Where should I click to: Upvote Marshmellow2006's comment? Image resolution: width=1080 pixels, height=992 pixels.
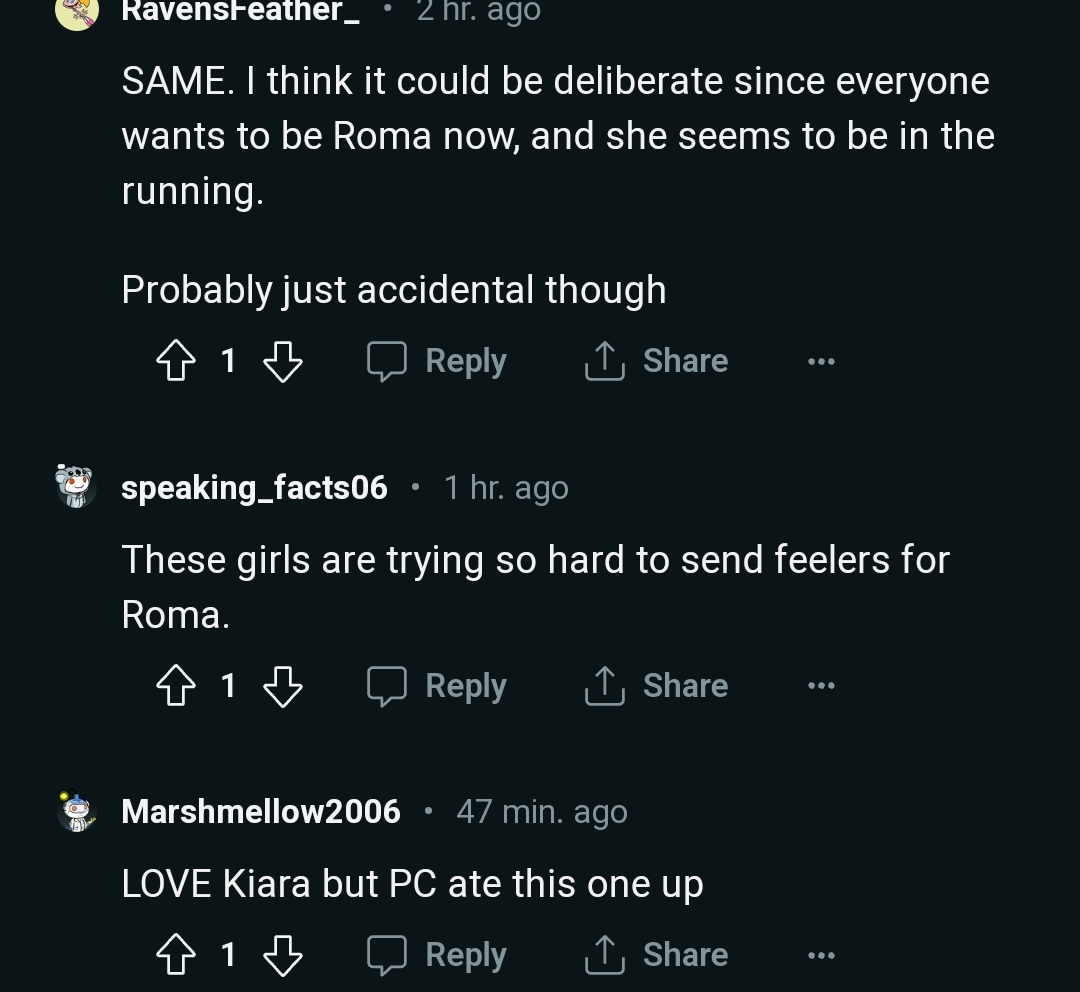point(176,955)
